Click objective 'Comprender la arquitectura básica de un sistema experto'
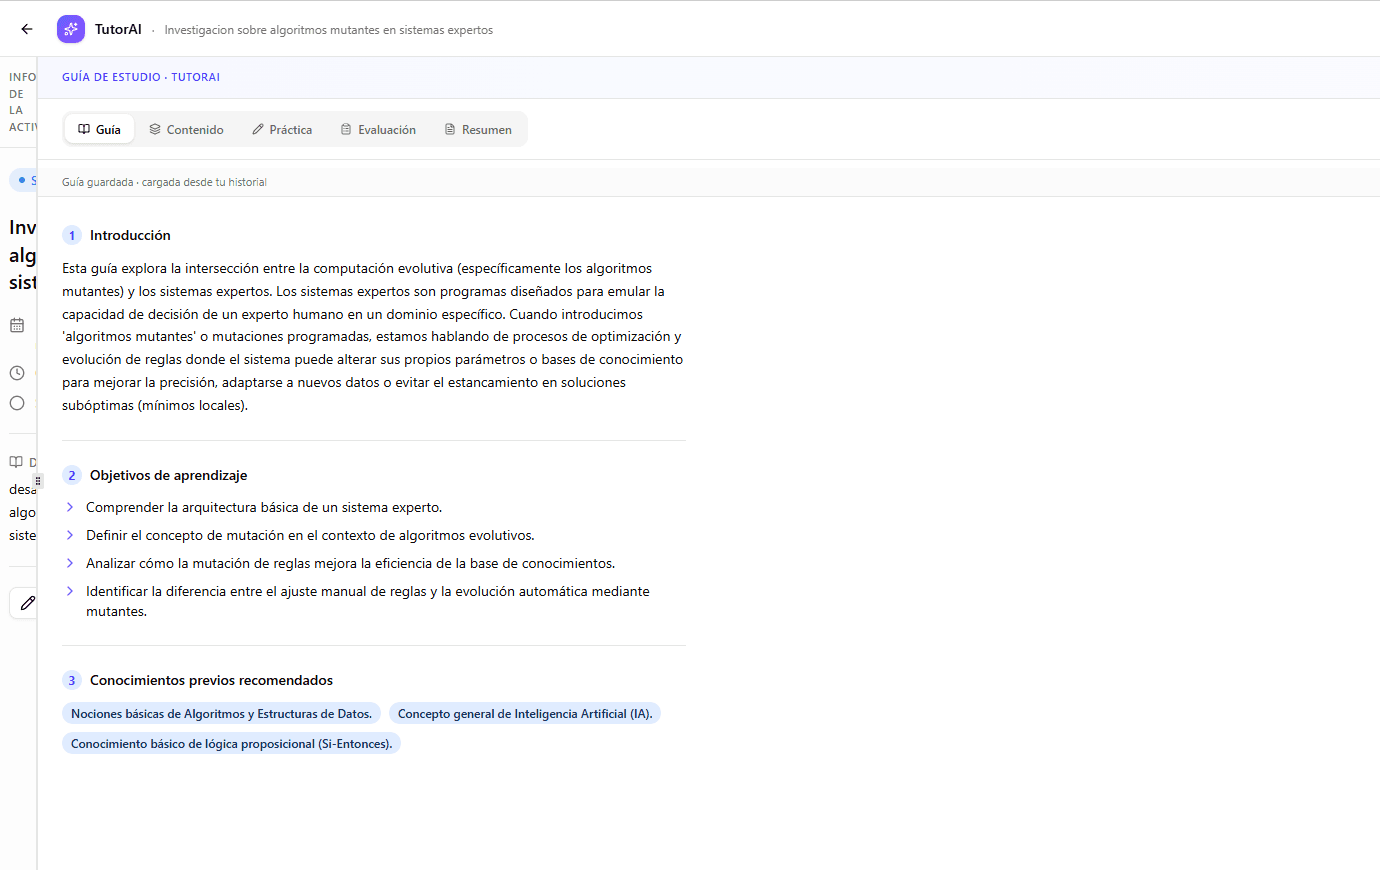The width and height of the screenshot is (1380, 870). (x=264, y=507)
